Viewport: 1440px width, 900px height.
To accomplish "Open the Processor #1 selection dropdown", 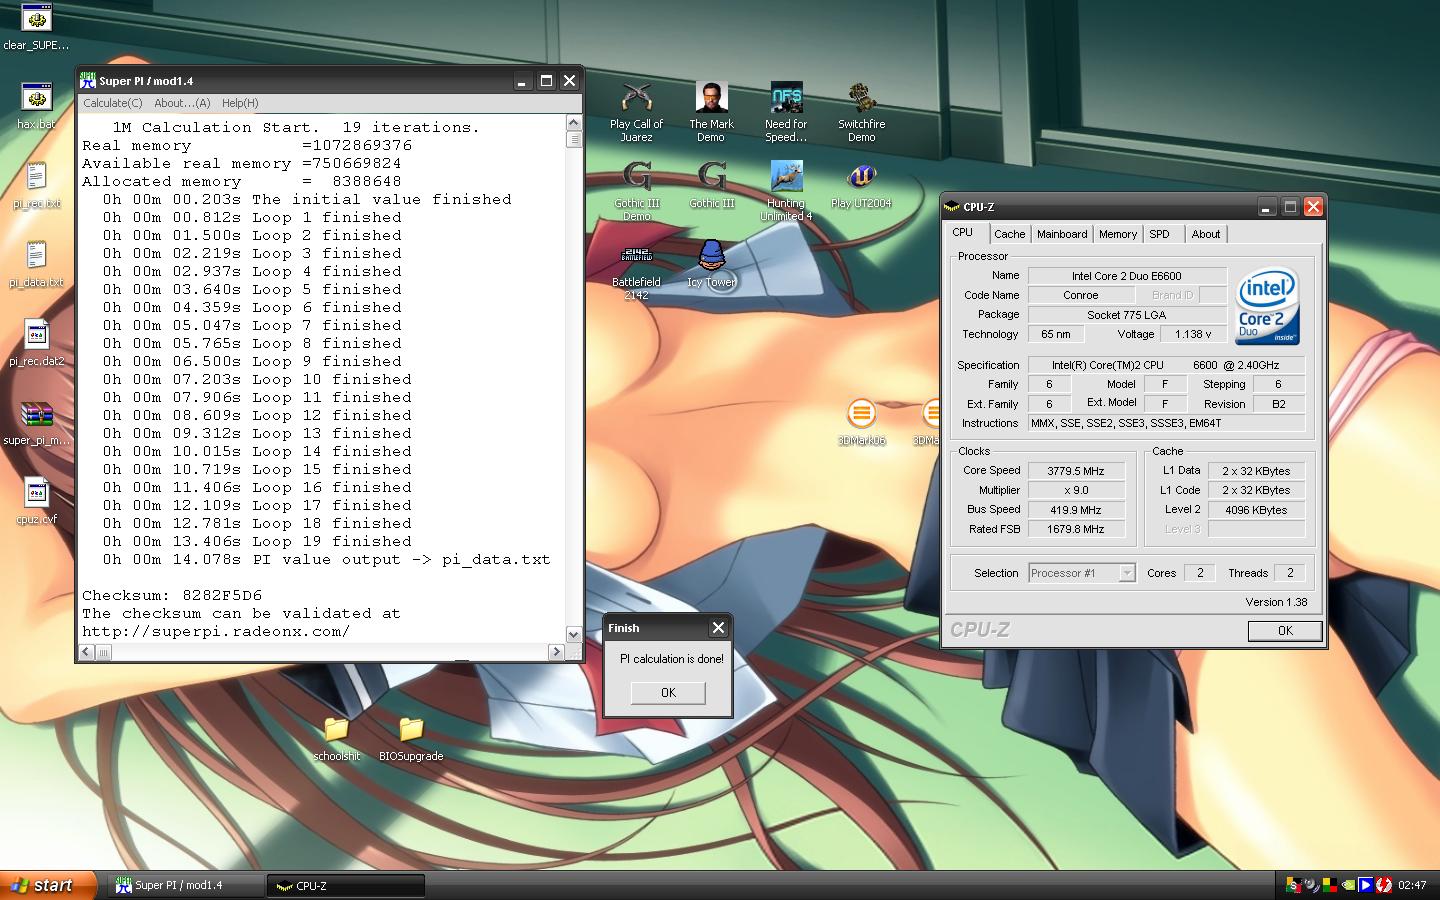I will pos(1127,573).
